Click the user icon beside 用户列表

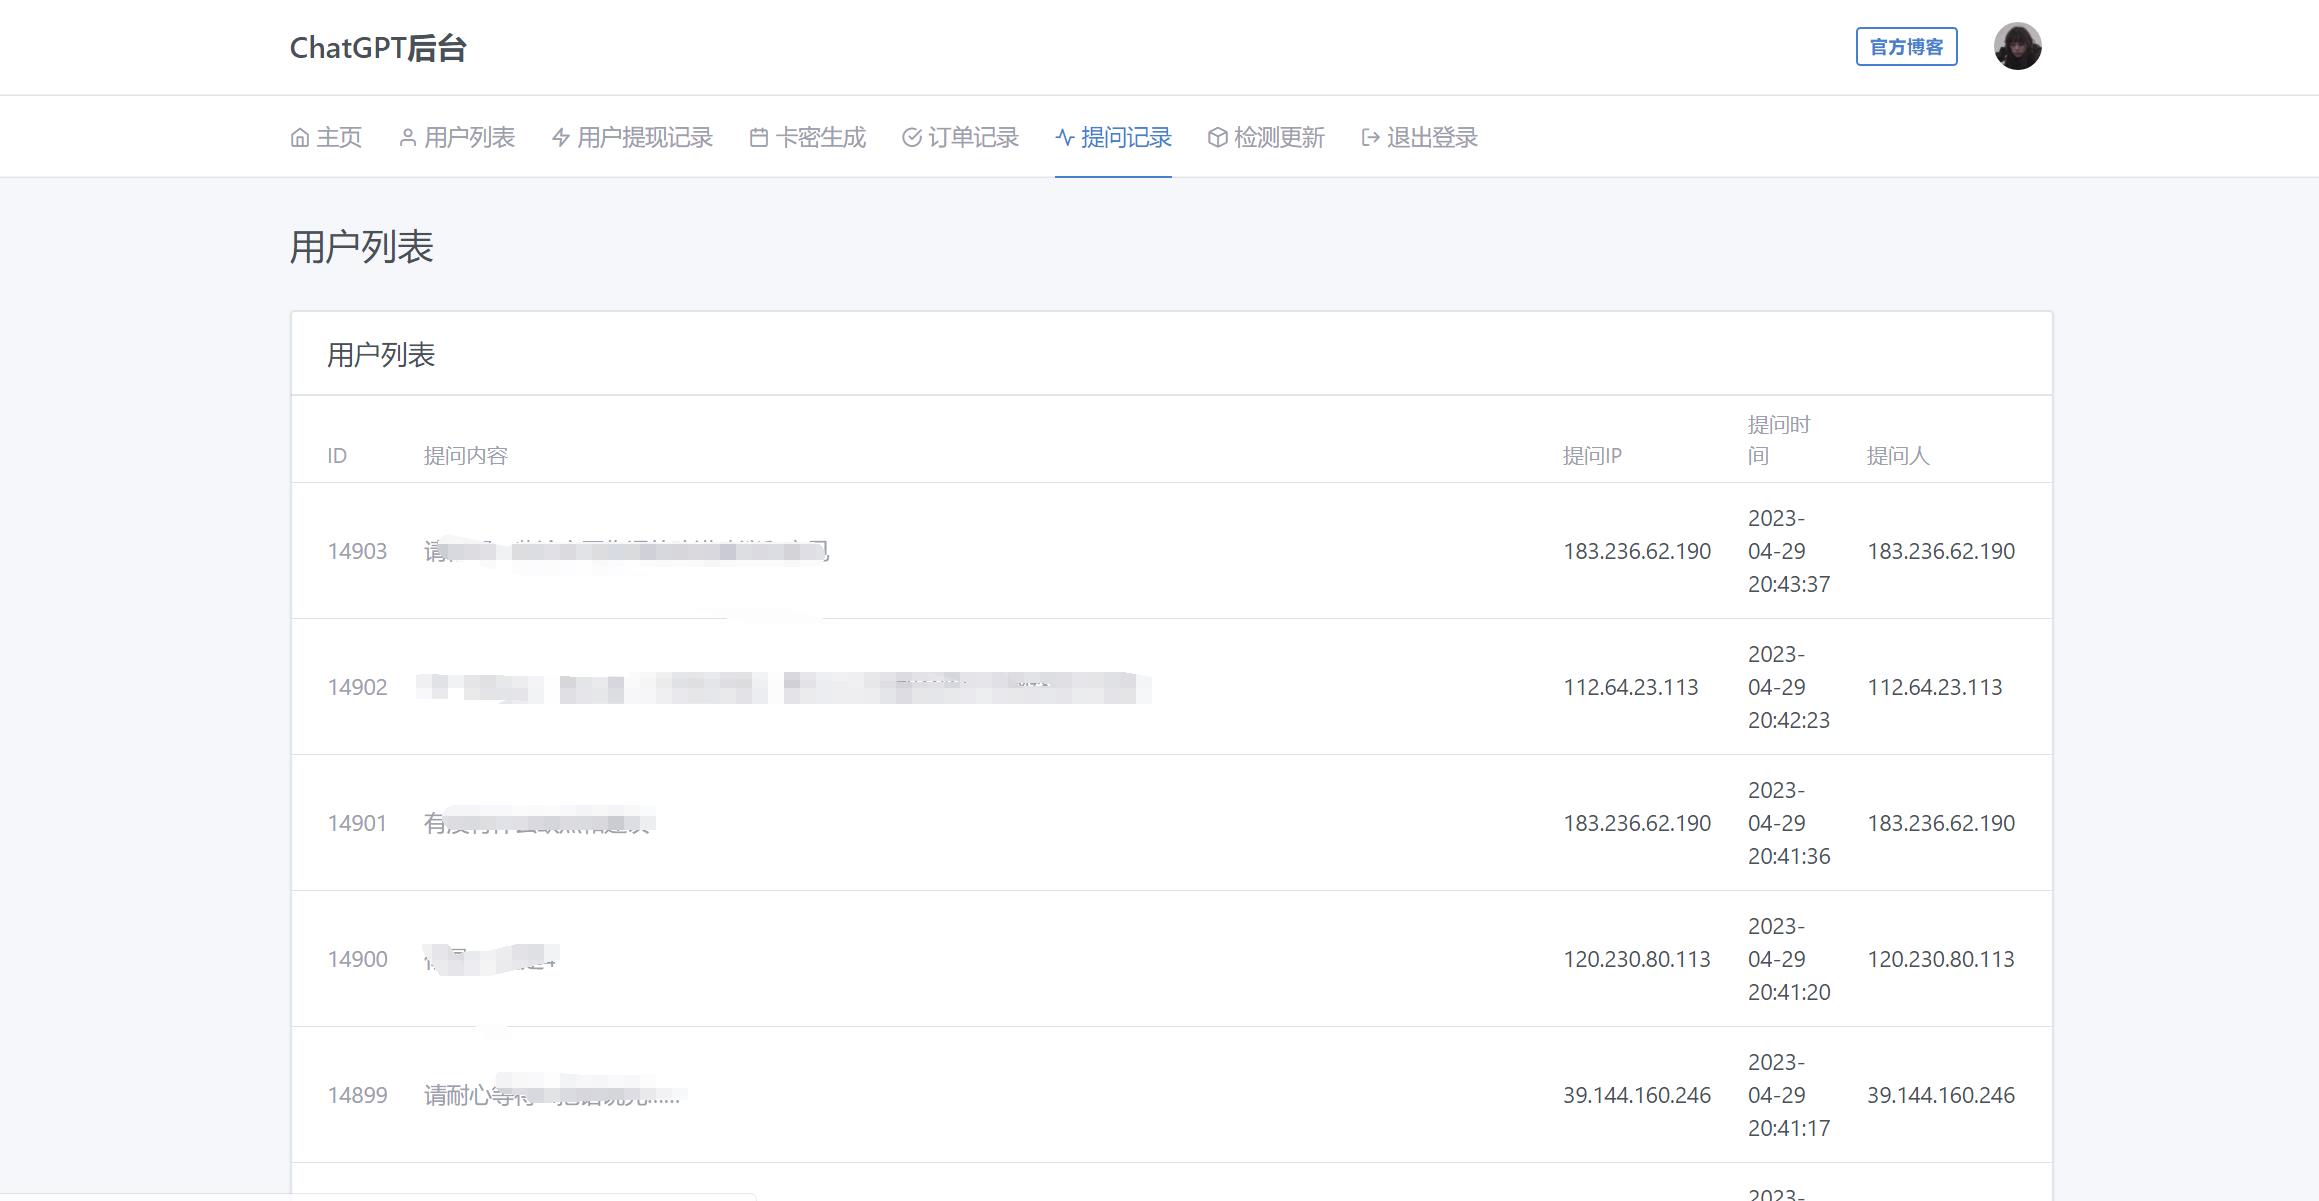(x=407, y=138)
